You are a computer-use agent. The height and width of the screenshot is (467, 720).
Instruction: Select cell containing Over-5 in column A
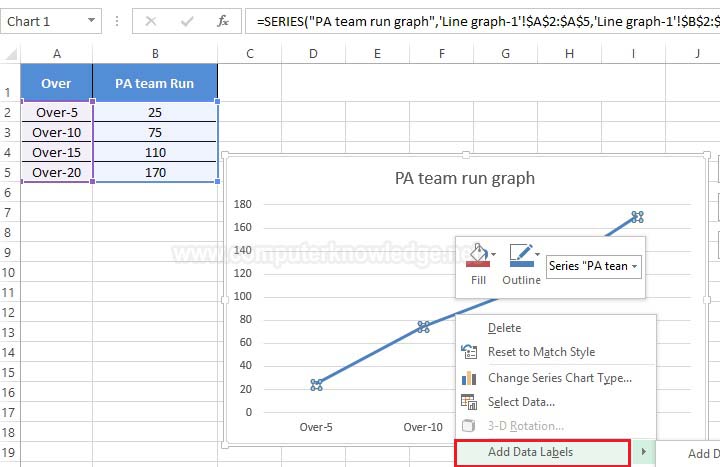(x=57, y=112)
